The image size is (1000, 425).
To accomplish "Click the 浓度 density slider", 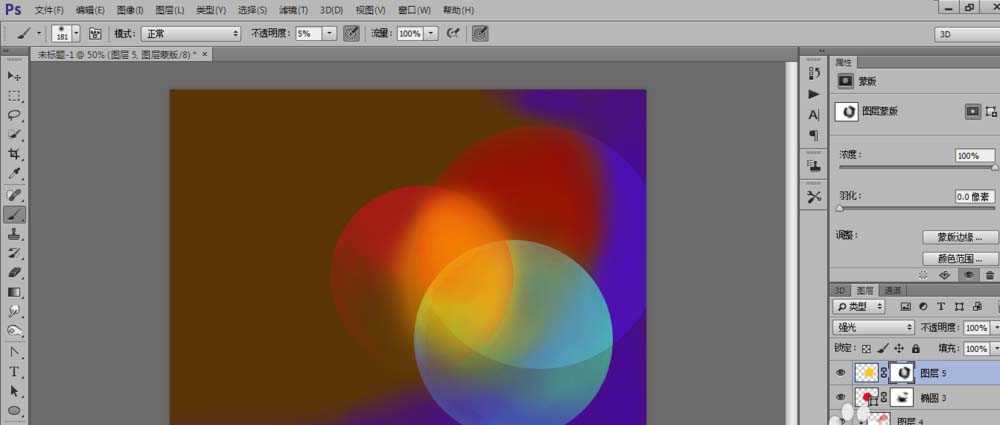I will click(x=915, y=168).
